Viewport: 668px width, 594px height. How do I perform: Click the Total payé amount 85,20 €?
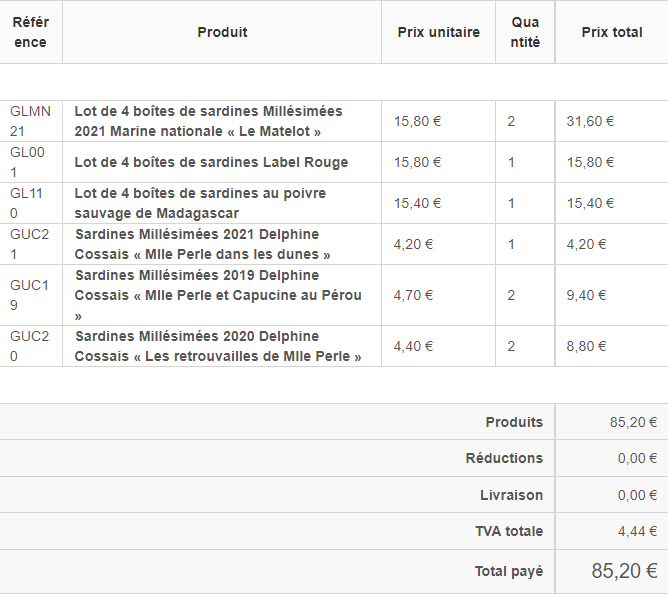tap(623, 571)
